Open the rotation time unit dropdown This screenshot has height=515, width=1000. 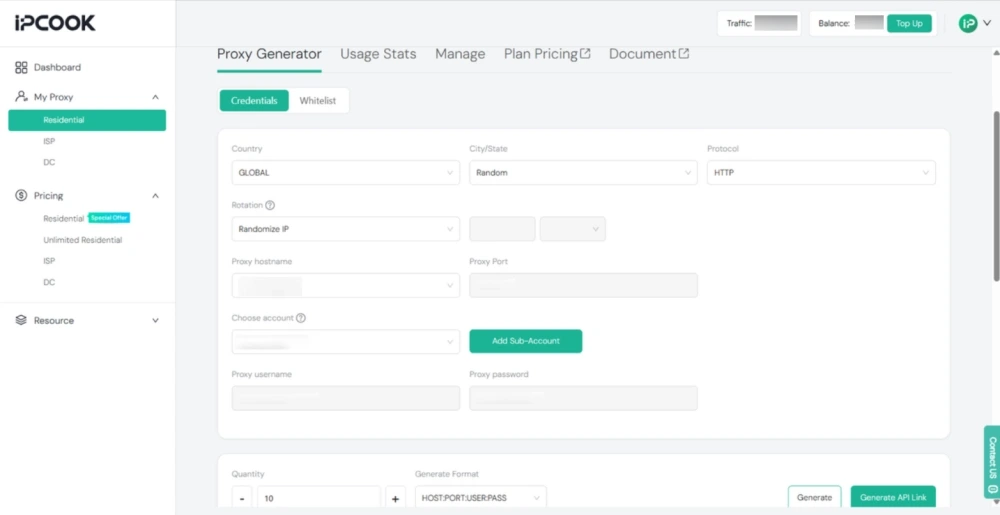[573, 229]
